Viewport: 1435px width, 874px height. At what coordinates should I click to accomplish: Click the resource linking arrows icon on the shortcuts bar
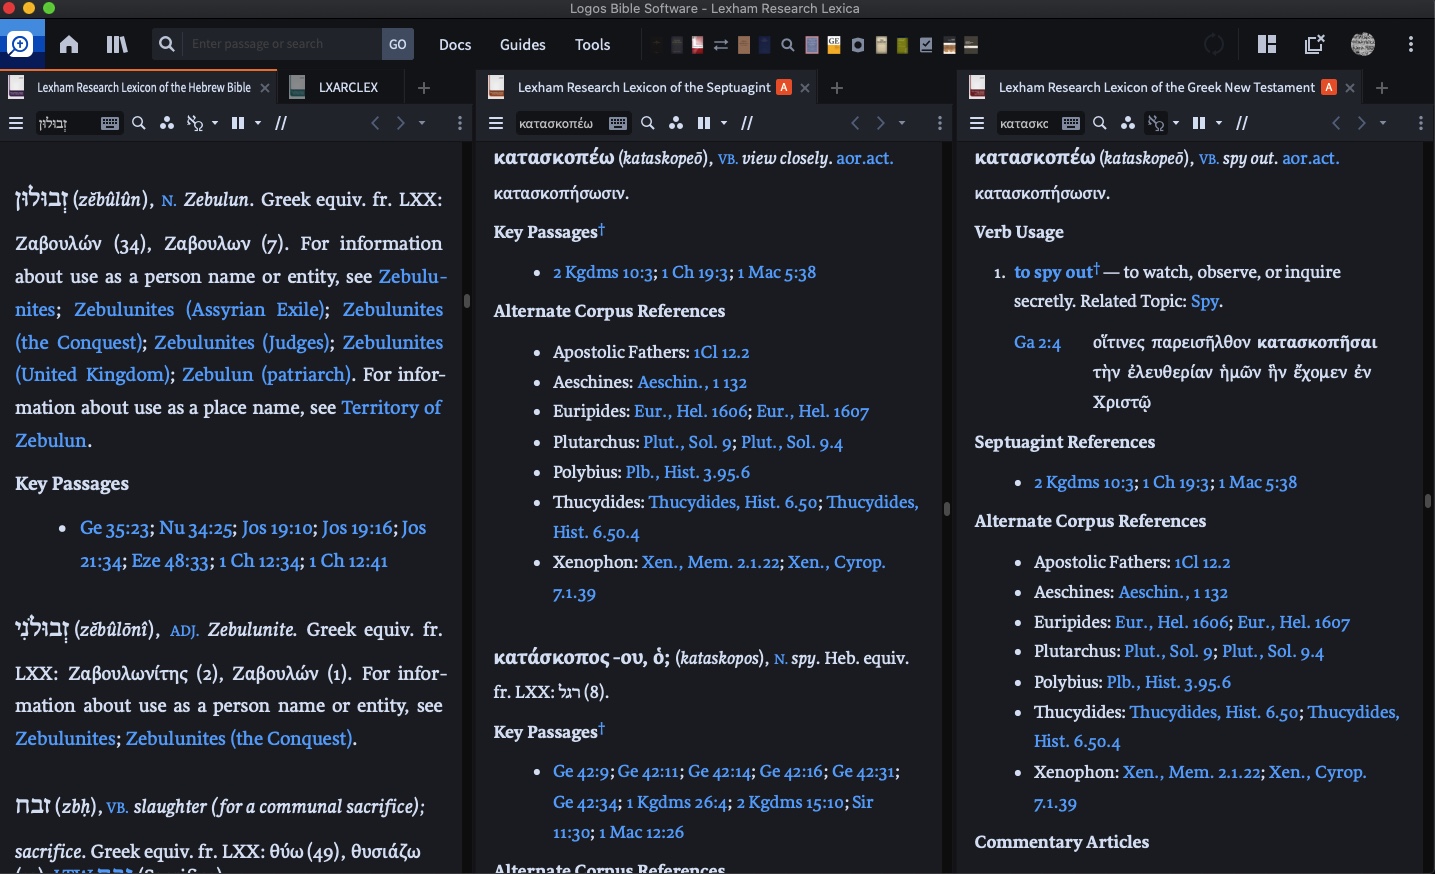coord(720,44)
